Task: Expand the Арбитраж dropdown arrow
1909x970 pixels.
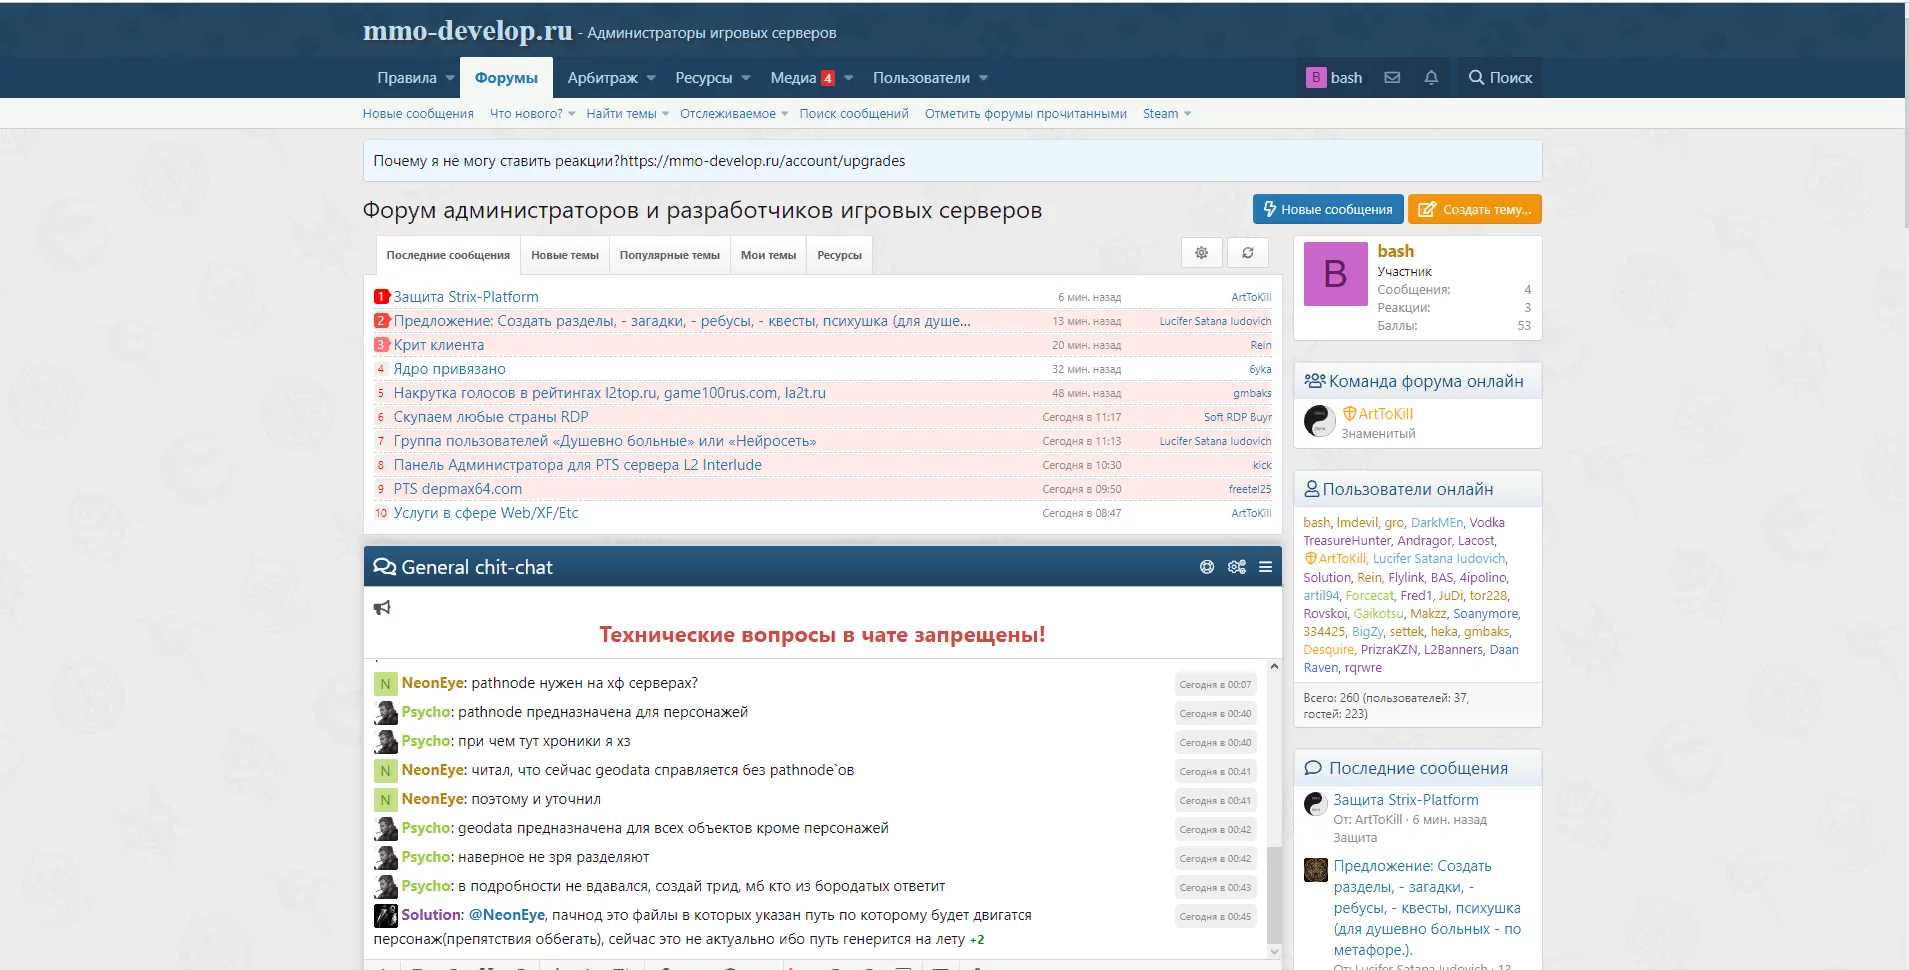Action: click(651, 78)
